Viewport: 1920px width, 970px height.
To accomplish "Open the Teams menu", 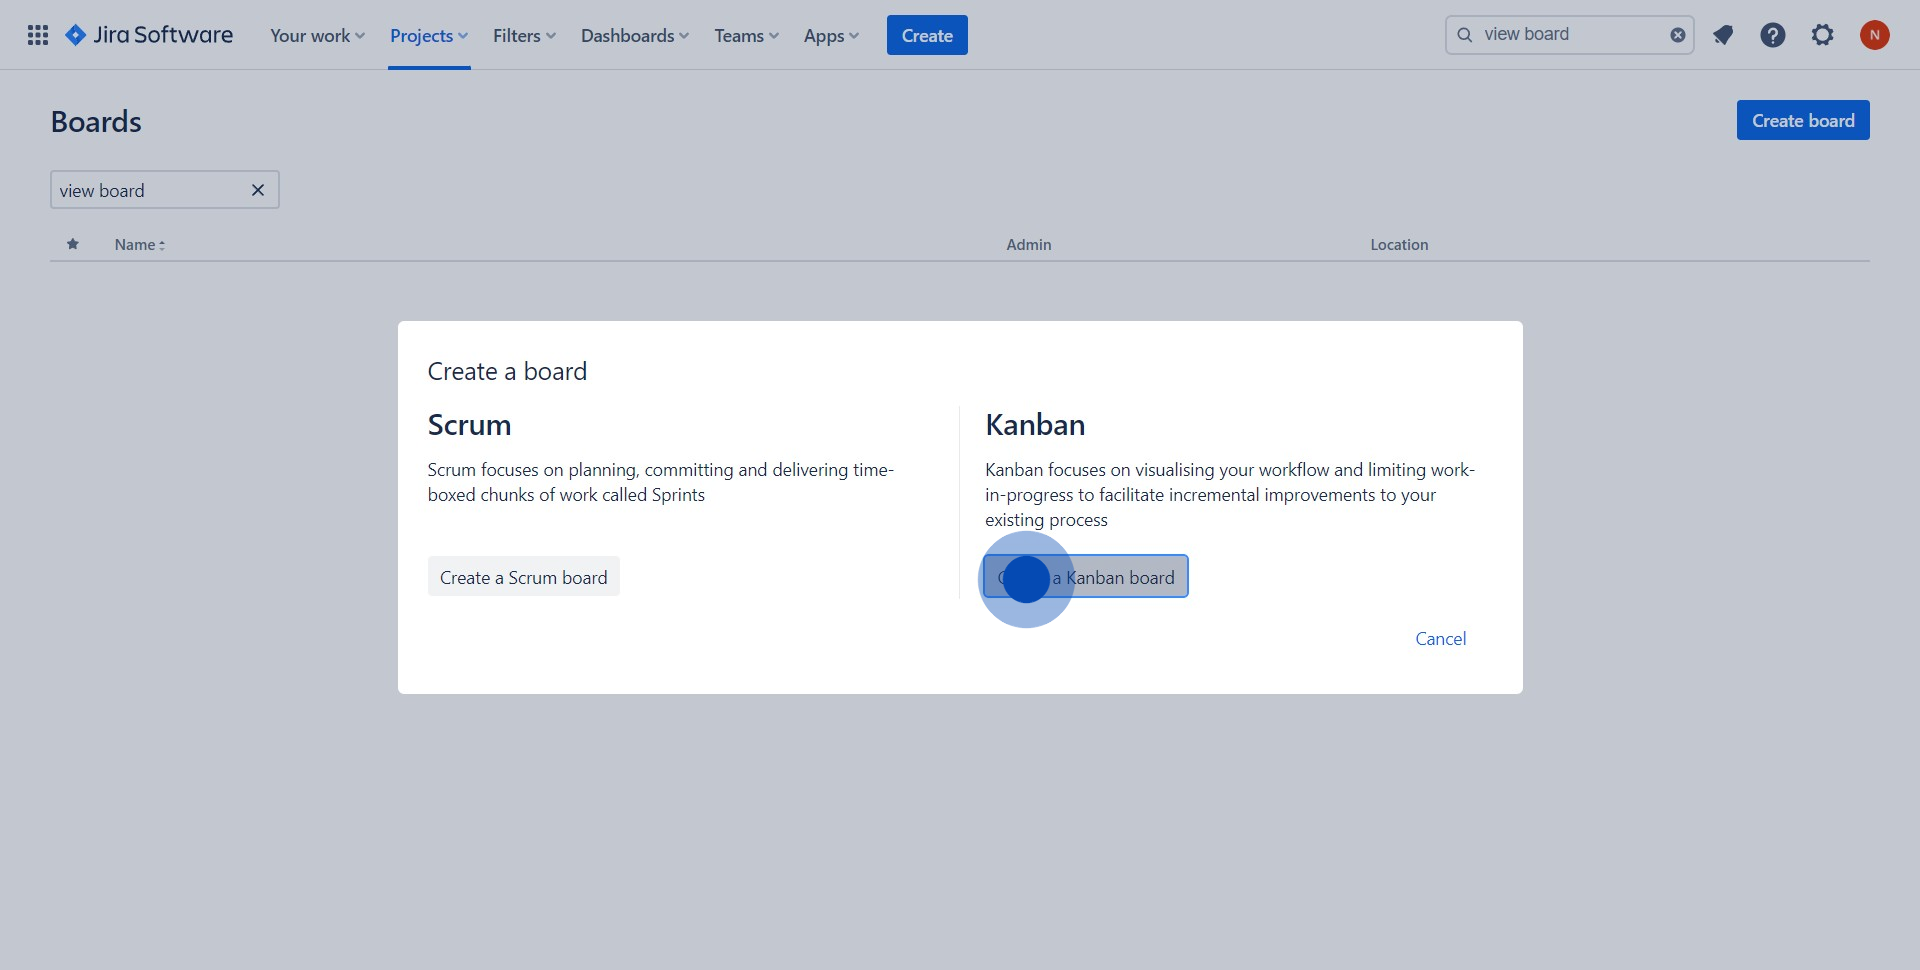I will [x=744, y=35].
